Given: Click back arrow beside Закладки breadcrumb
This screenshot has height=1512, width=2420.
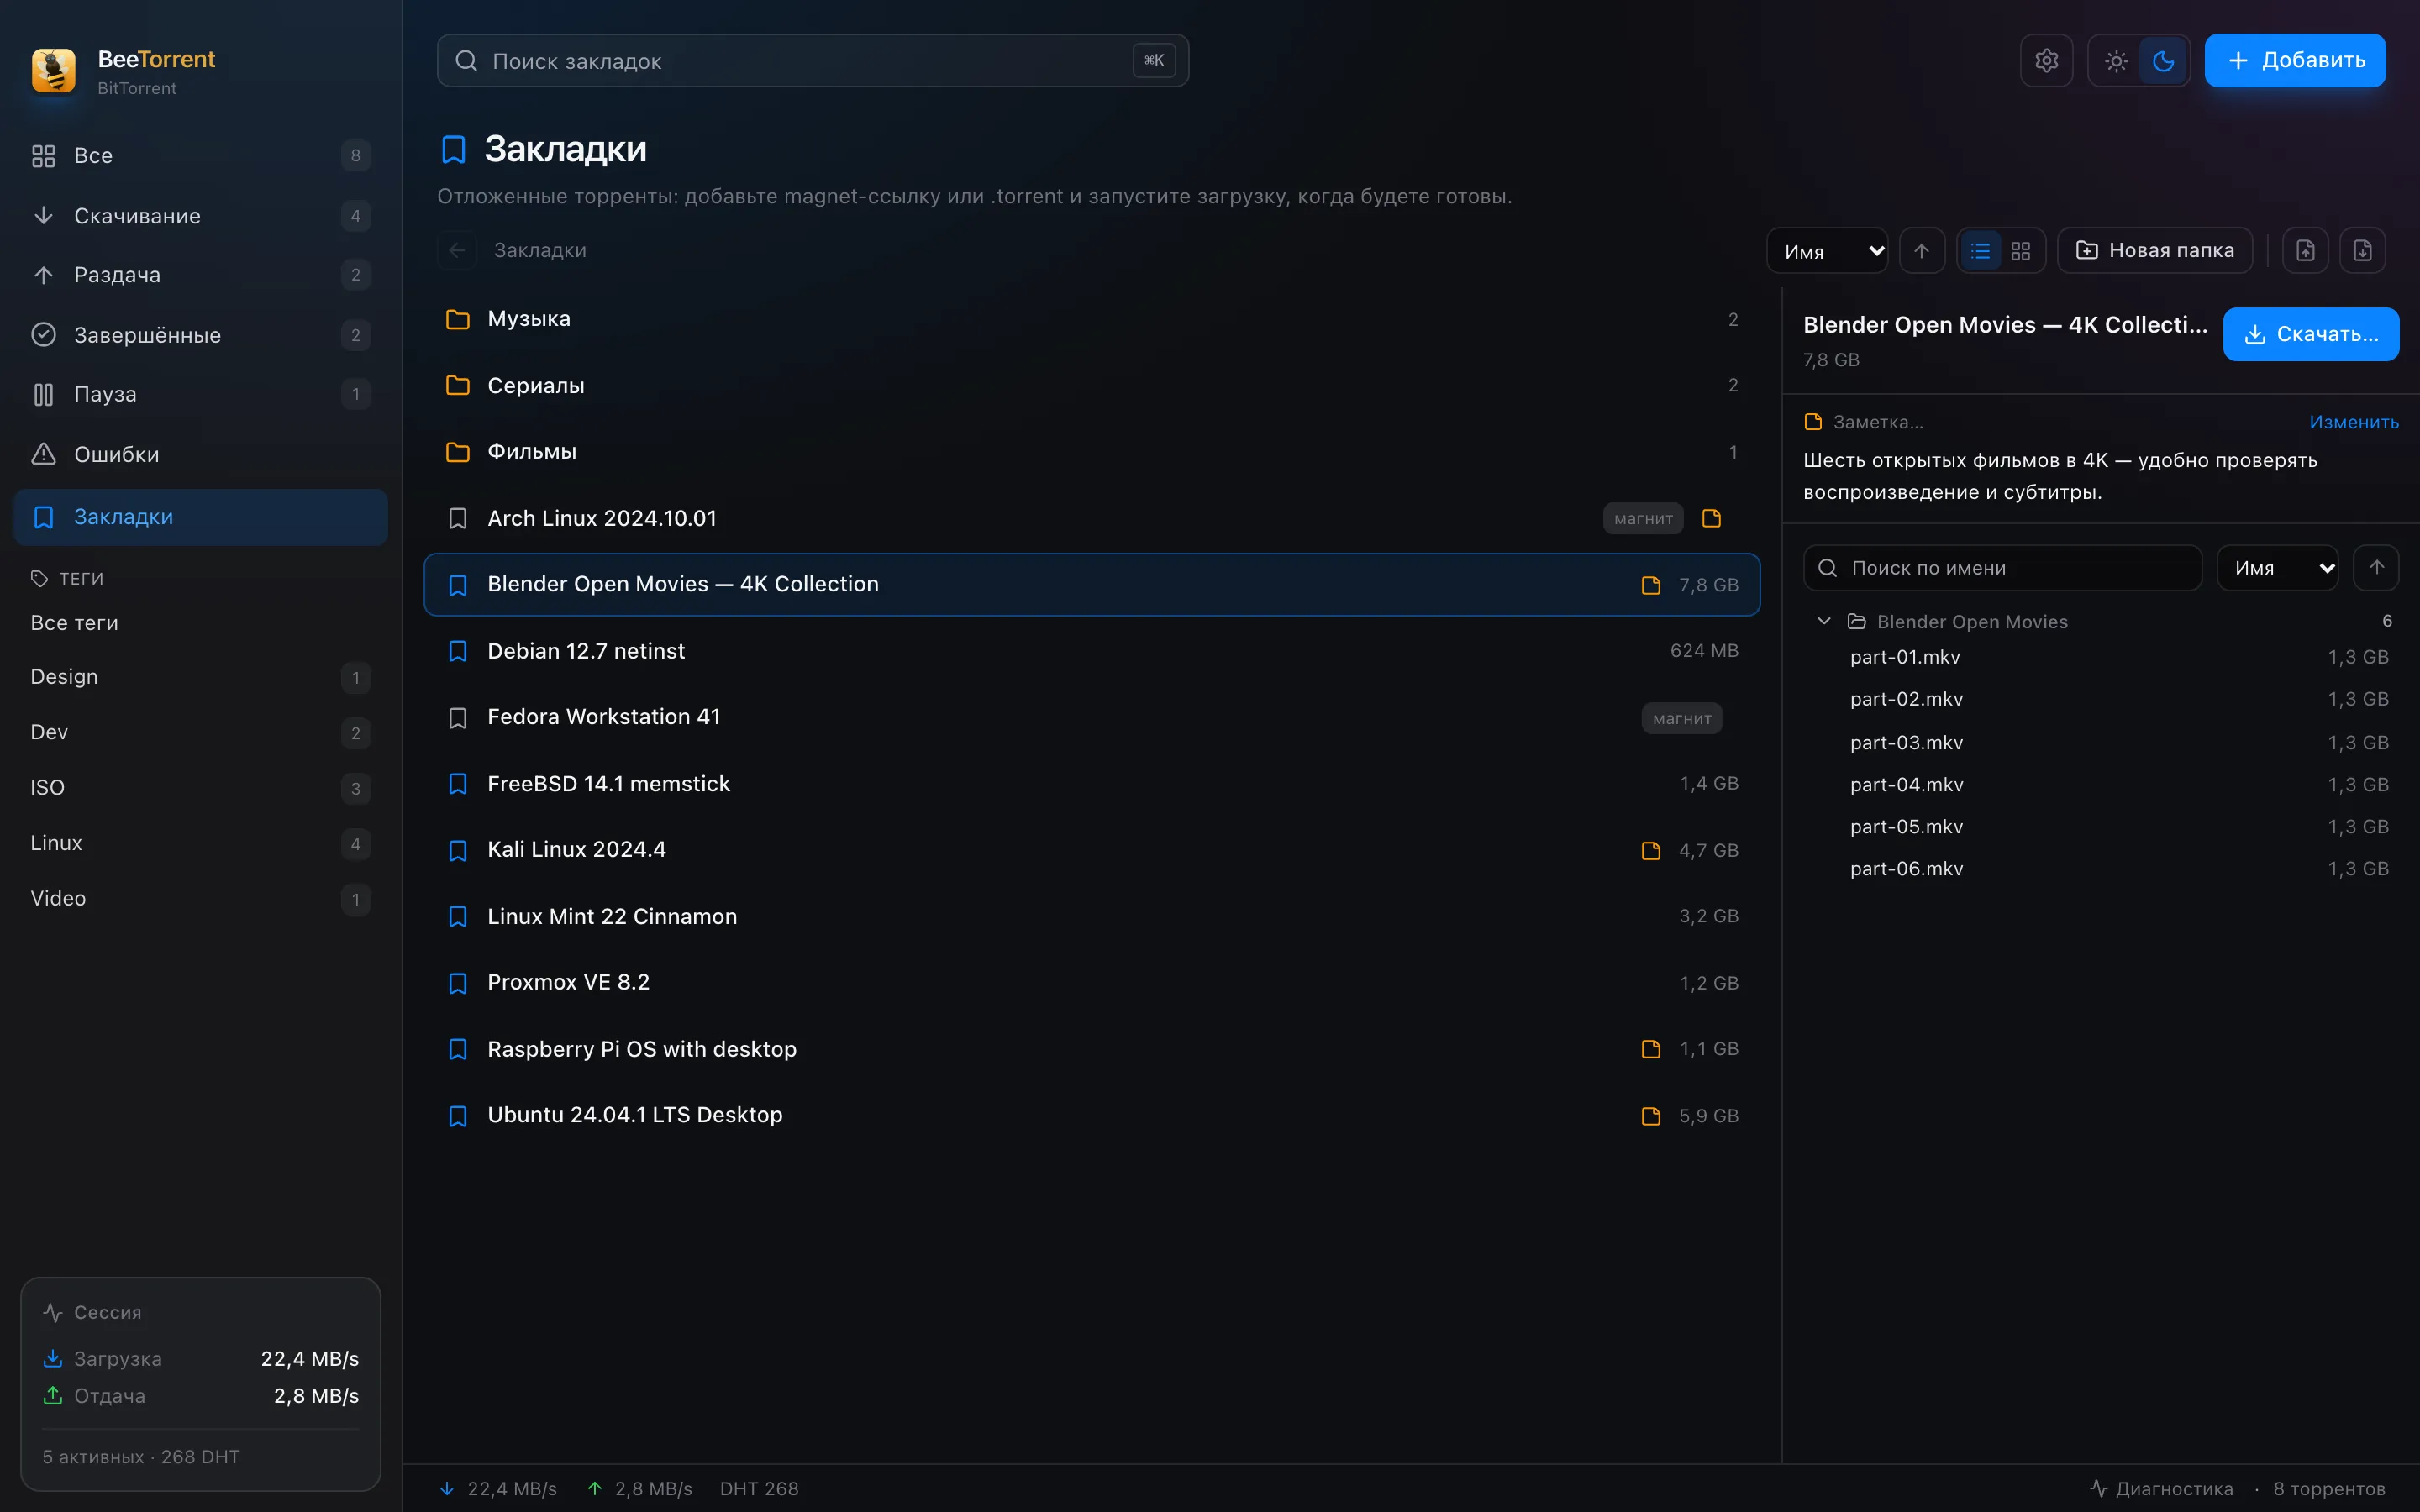Looking at the screenshot, I should click(x=457, y=251).
